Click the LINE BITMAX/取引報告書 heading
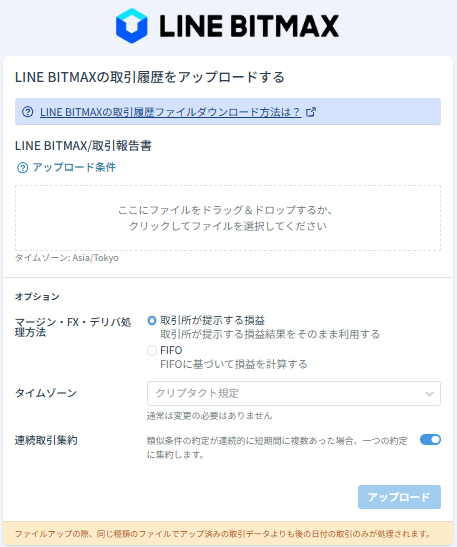Screen dimensions: 457x547 point(83,146)
